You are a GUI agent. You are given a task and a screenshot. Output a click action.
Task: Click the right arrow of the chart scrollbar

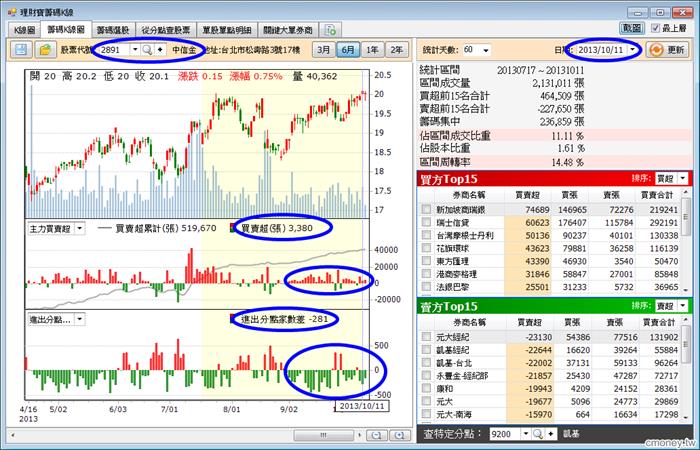(x=360, y=435)
